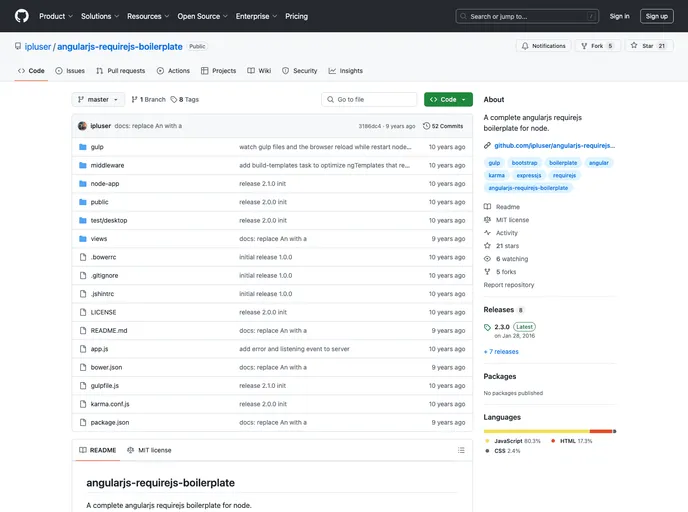Open the gulp folder icon
The width and height of the screenshot is (688, 512).
click(x=82, y=147)
